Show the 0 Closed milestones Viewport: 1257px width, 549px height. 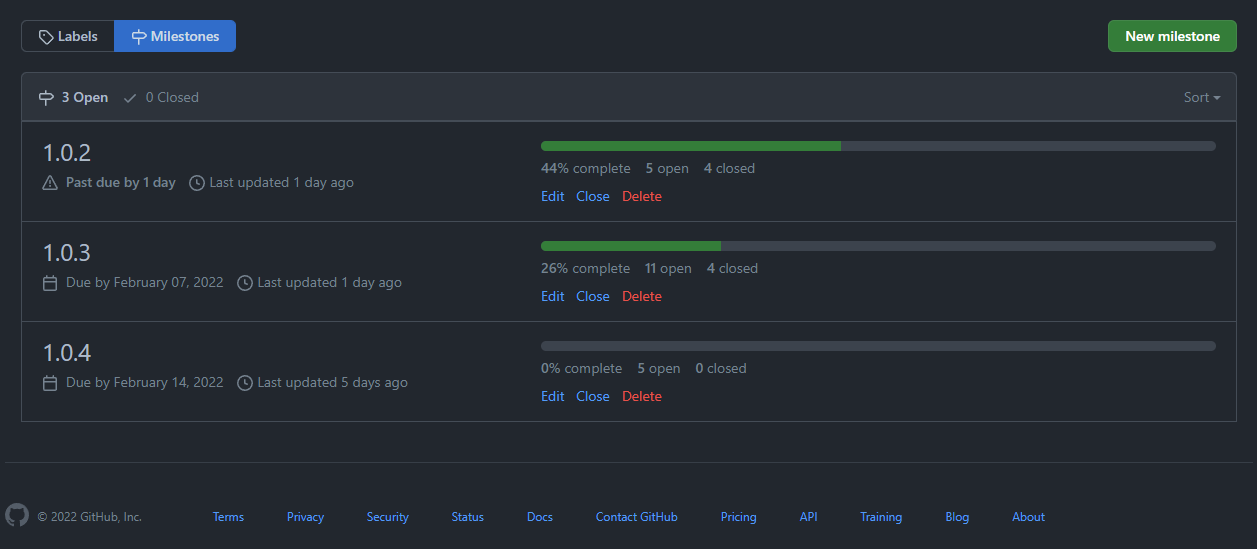(x=161, y=98)
